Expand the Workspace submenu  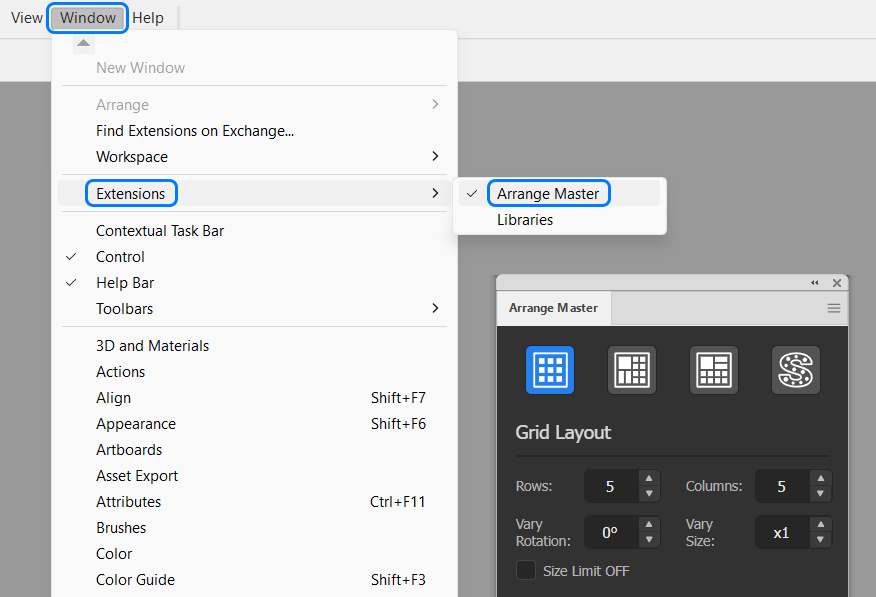tap(254, 156)
